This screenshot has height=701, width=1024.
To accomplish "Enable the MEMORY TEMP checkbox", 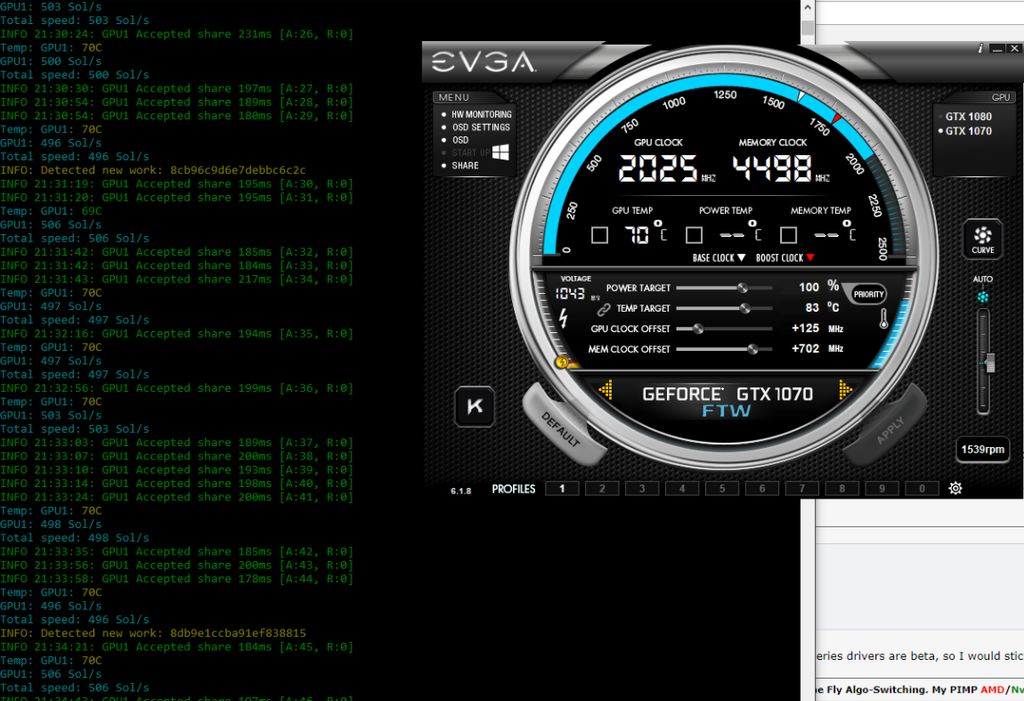I will [x=789, y=235].
